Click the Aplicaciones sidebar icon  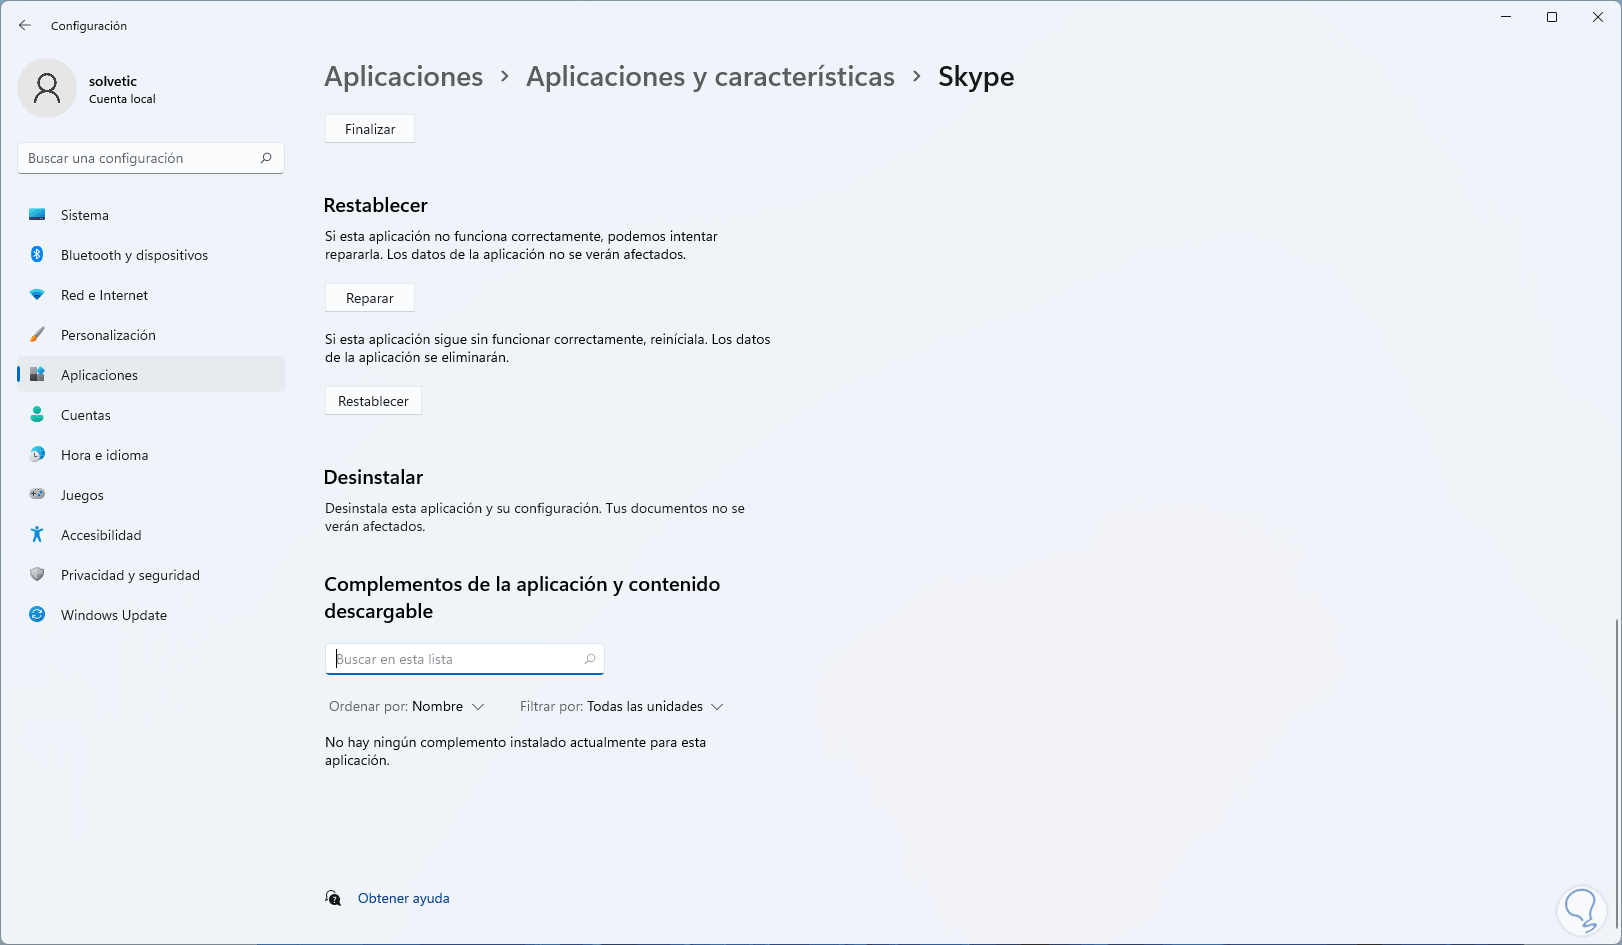[x=37, y=375]
